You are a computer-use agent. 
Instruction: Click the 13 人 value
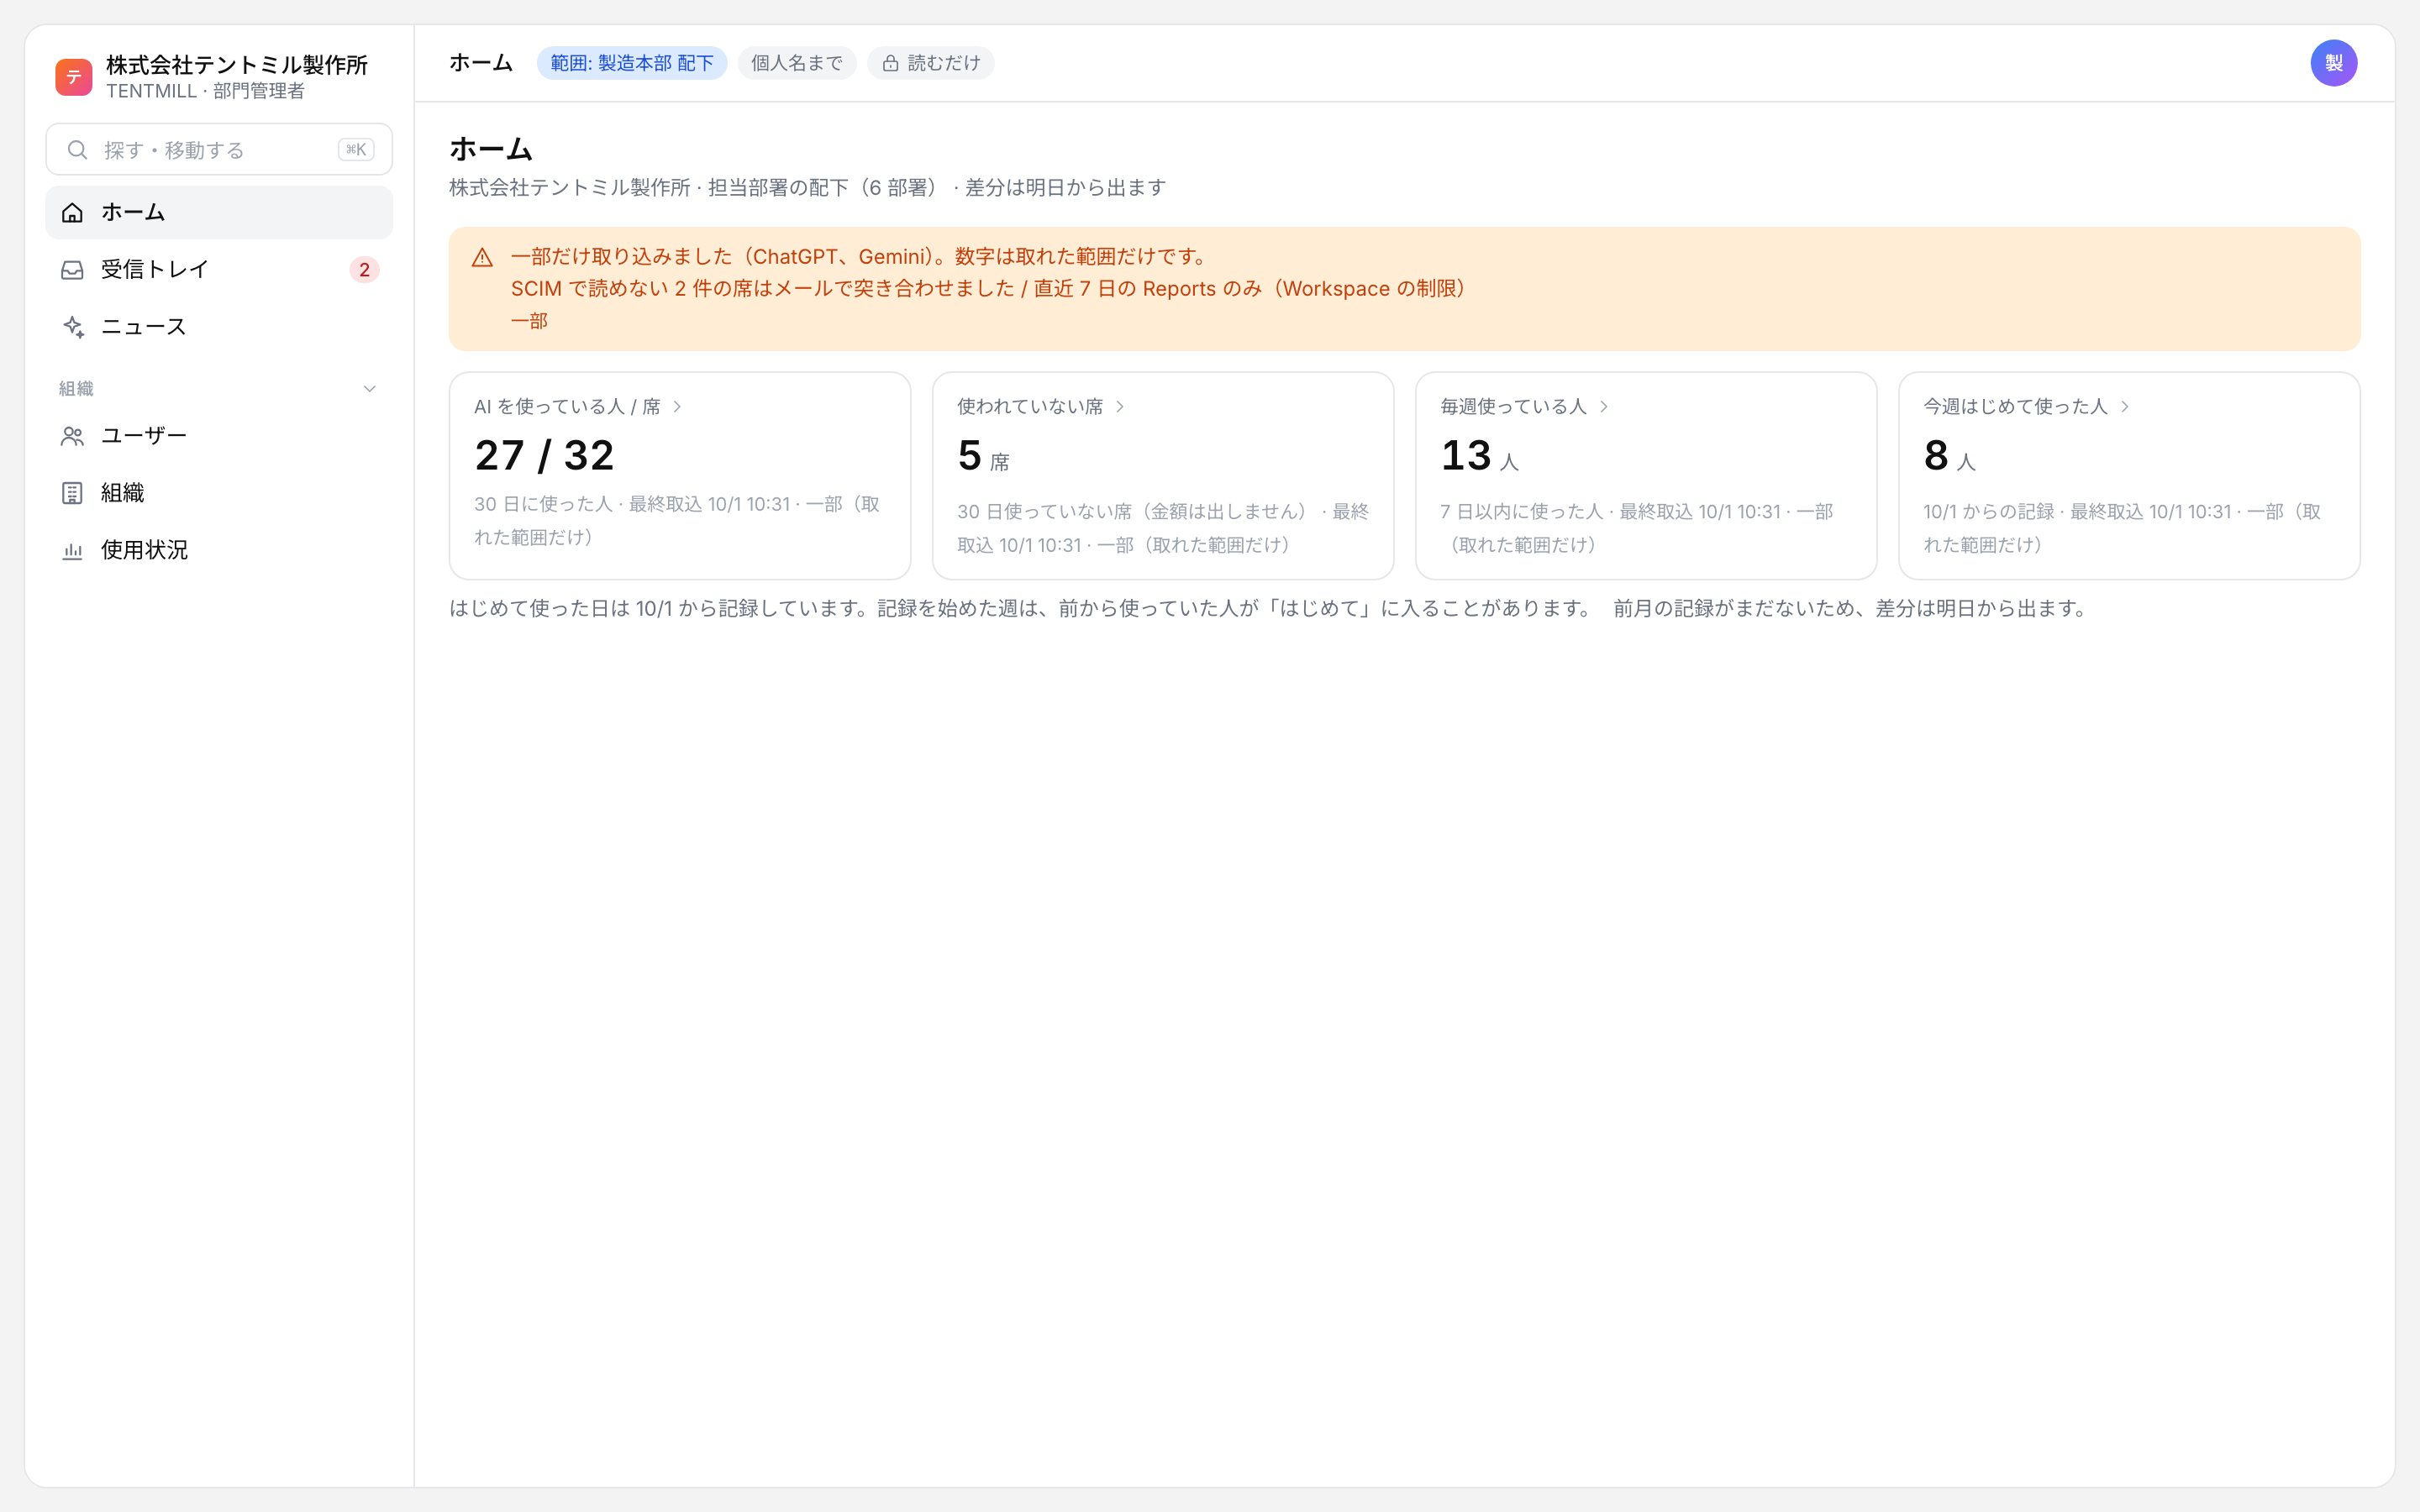[1480, 456]
